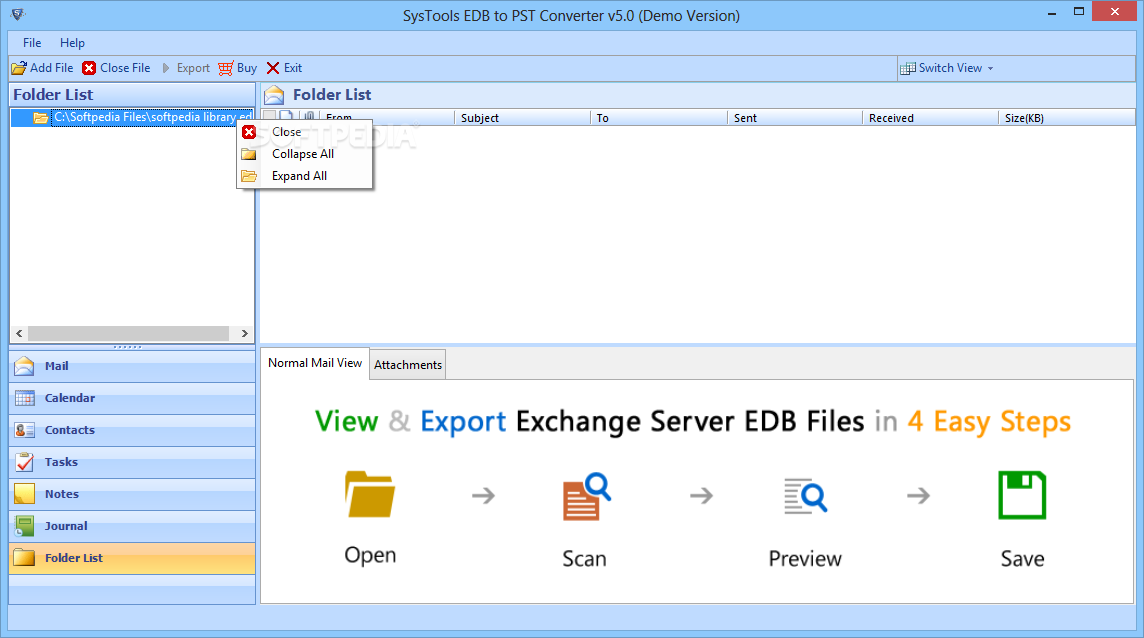Minimize the EDB to PST Converter window
This screenshot has width=1144, height=638.
[x=1052, y=12]
